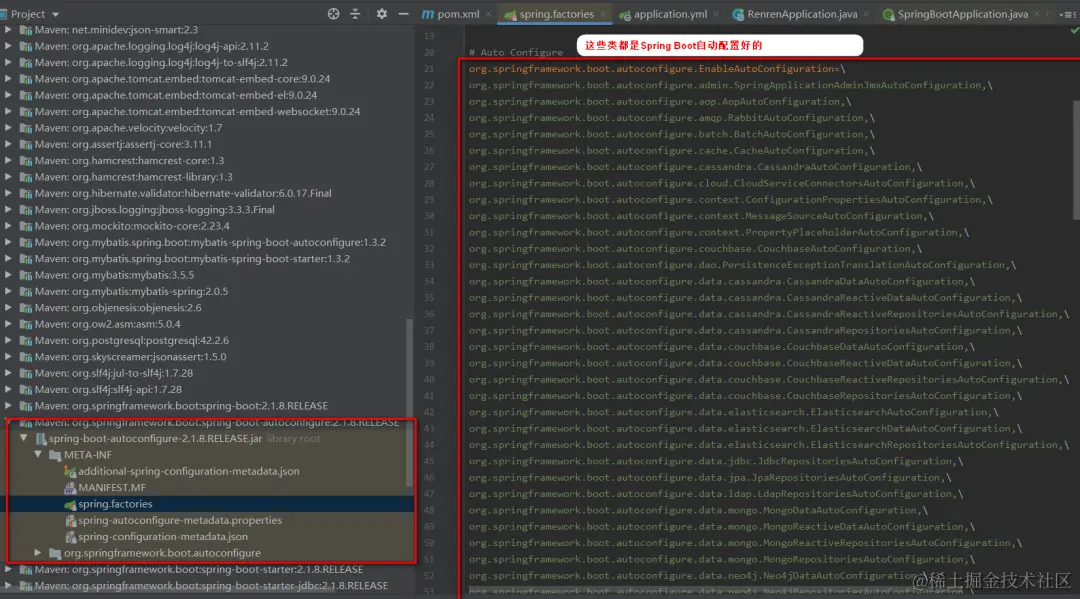Click the LdapRepositoriesAutoConfiguration line
Screen dimensions: 1080x599
(716, 494)
